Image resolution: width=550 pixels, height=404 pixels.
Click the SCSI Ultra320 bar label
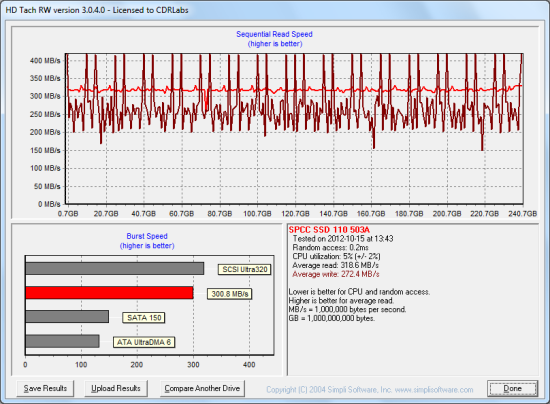click(244, 269)
